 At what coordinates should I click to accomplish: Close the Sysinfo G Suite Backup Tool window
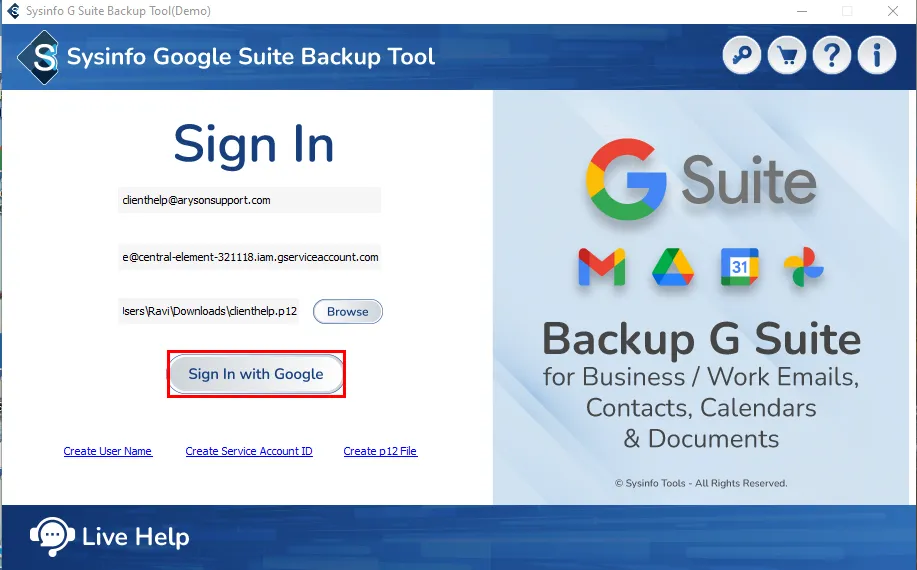tap(892, 11)
